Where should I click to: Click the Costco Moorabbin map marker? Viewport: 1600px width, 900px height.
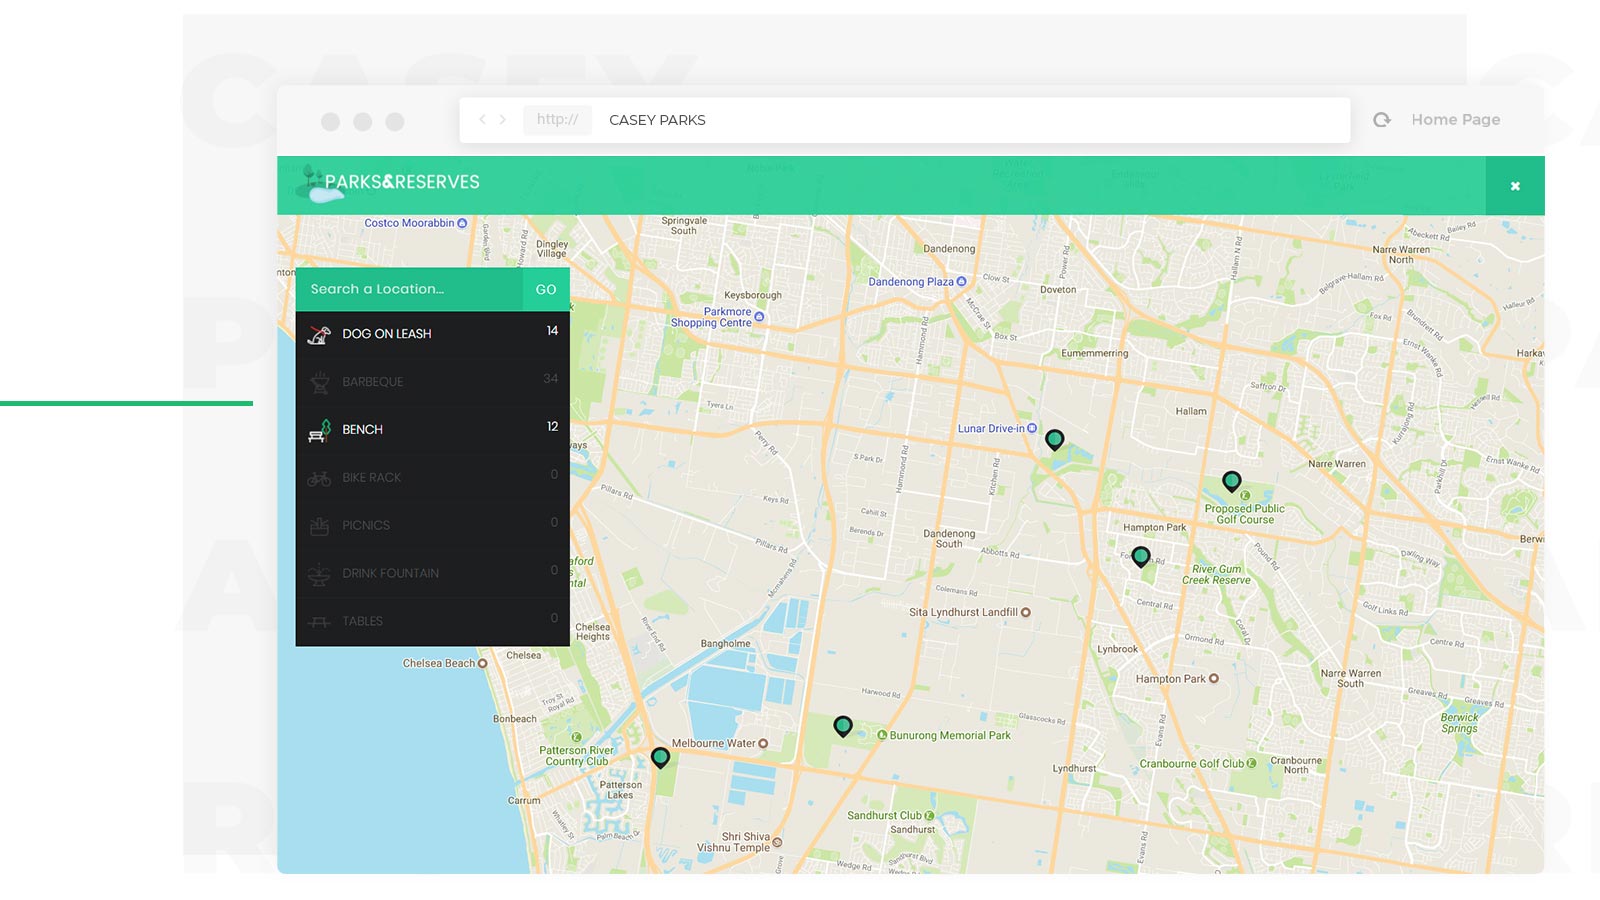tap(462, 223)
